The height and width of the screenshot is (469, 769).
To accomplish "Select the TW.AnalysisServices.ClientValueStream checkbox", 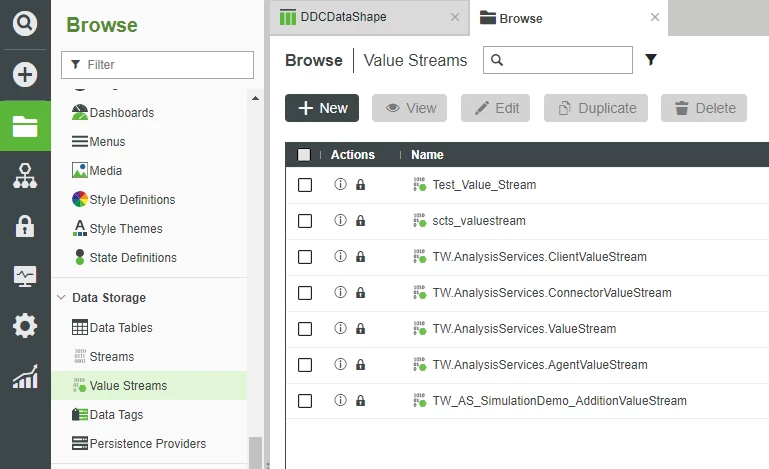I will (x=305, y=257).
